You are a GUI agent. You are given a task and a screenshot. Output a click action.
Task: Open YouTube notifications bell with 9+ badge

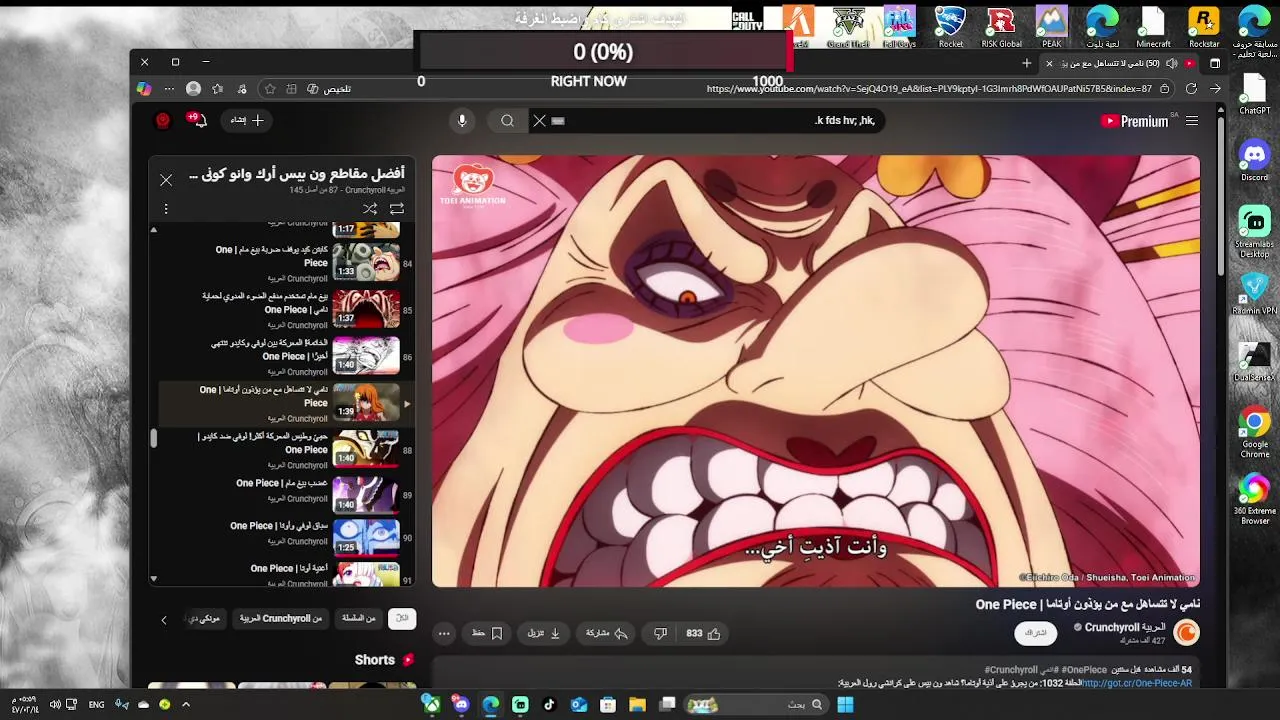(x=199, y=120)
